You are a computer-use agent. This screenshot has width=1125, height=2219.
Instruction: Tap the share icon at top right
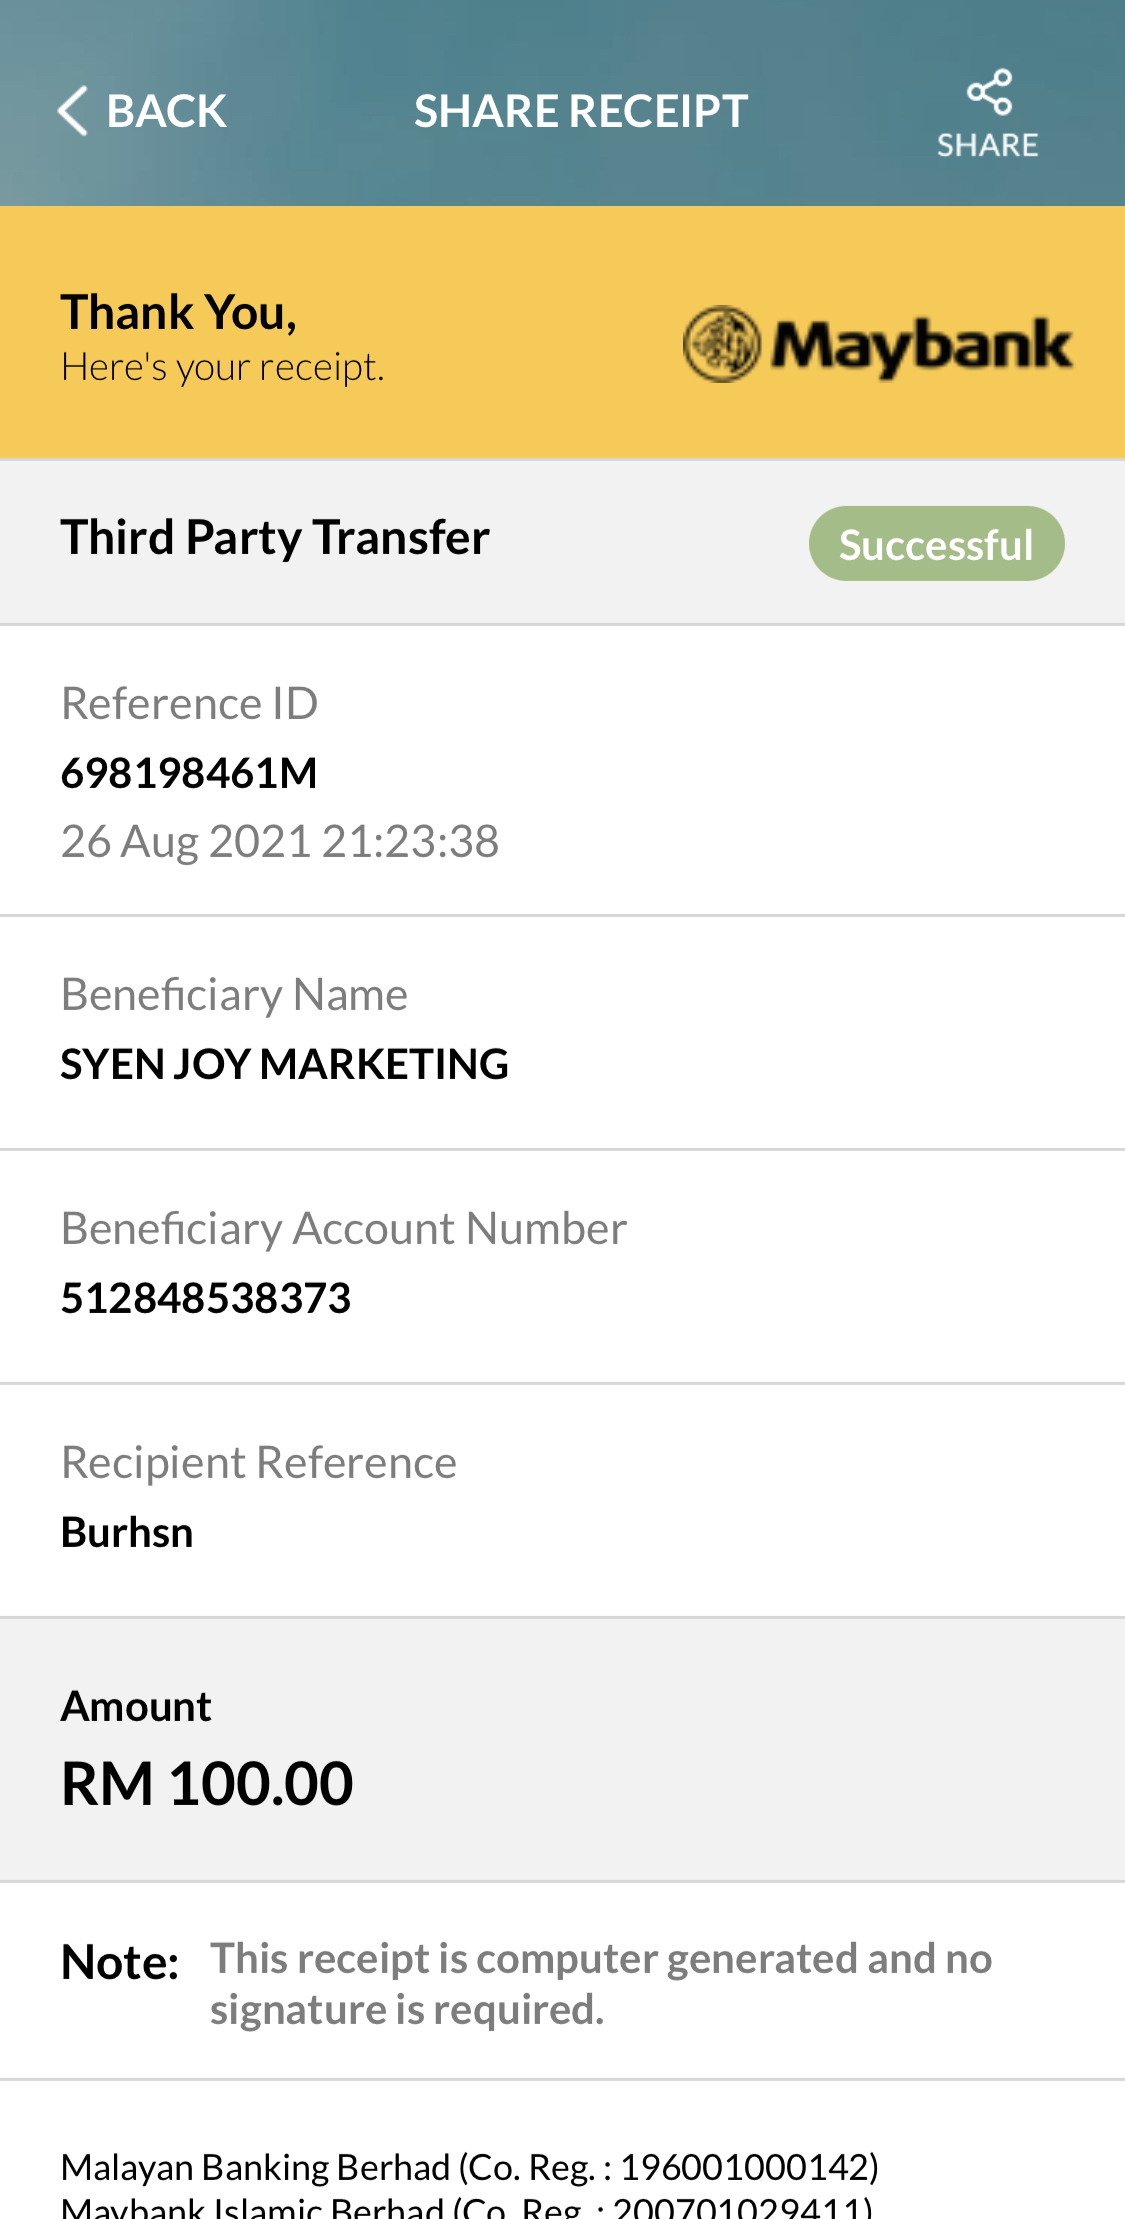(x=989, y=92)
